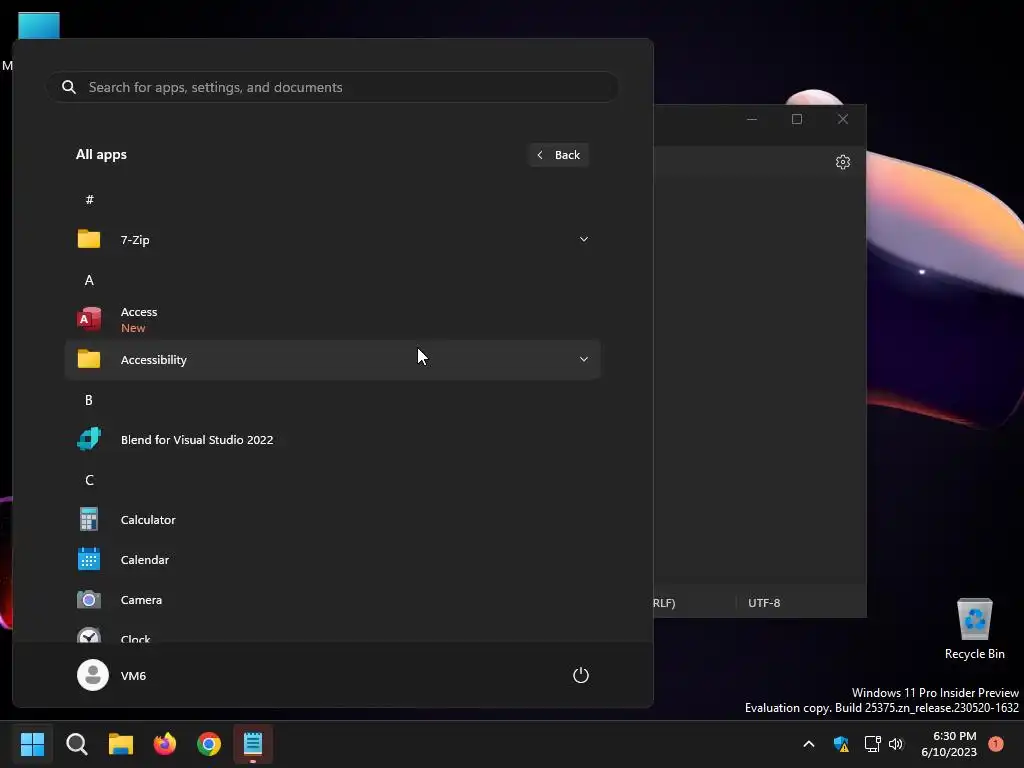Image resolution: width=1024 pixels, height=768 pixels.
Task: Open the Recycle Bin desktop icon
Action: 974,629
